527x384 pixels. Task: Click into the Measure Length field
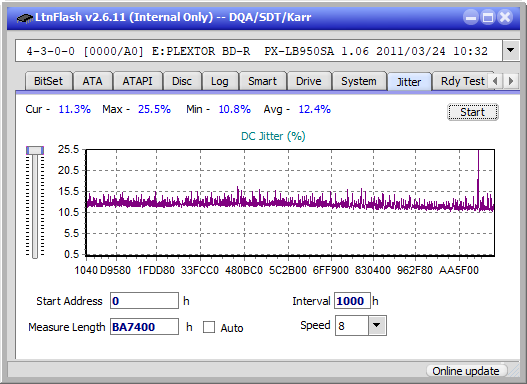[145, 327]
